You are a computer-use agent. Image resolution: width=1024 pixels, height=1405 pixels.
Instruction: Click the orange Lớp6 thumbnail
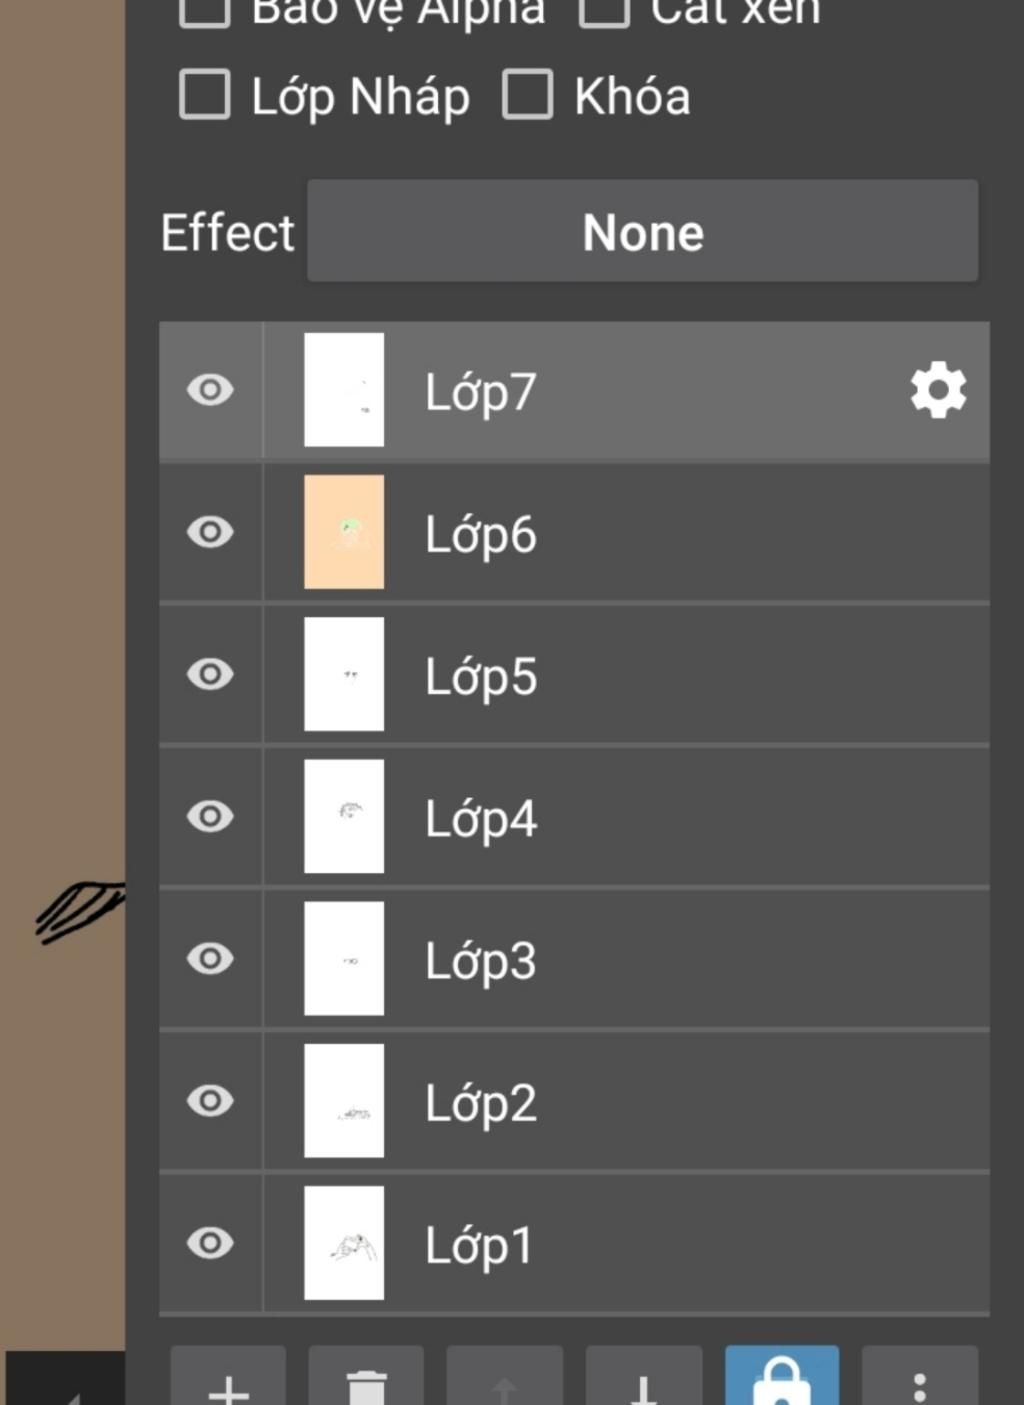coord(344,532)
